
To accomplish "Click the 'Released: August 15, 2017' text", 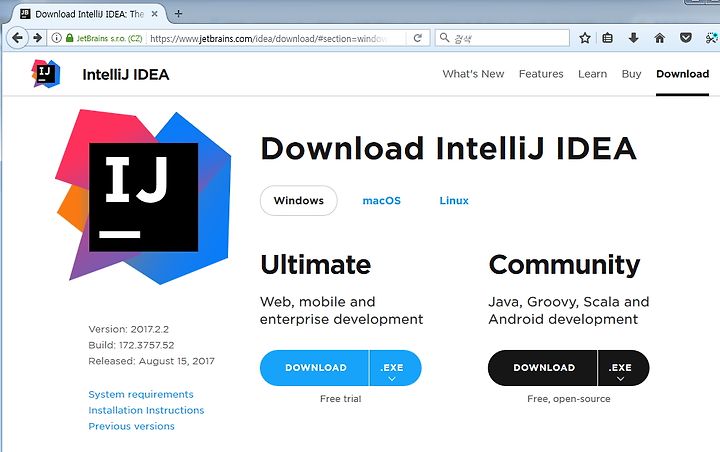I will click(x=152, y=361).
